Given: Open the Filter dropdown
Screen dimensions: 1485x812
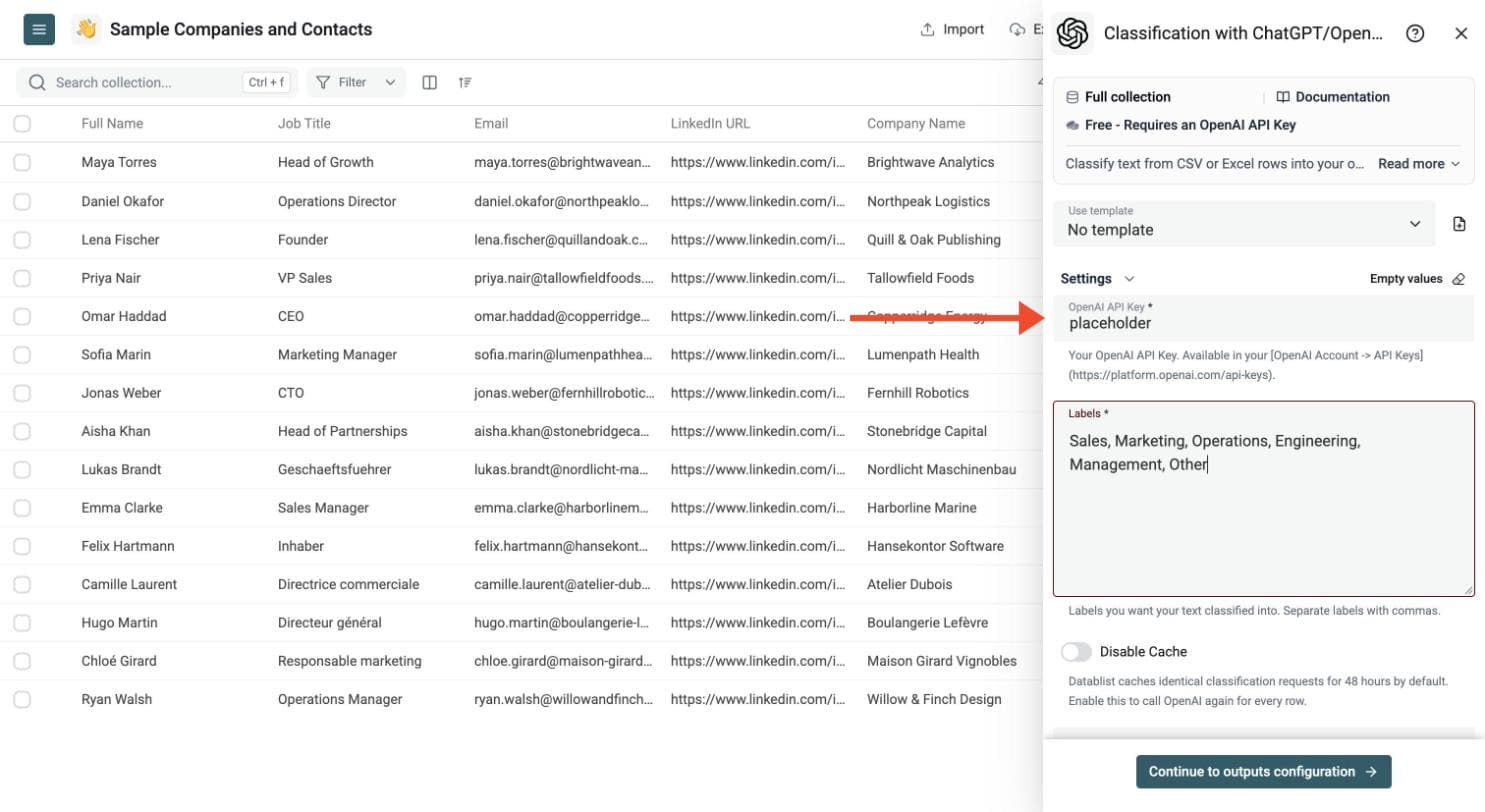Looking at the screenshot, I should tap(356, 83).
